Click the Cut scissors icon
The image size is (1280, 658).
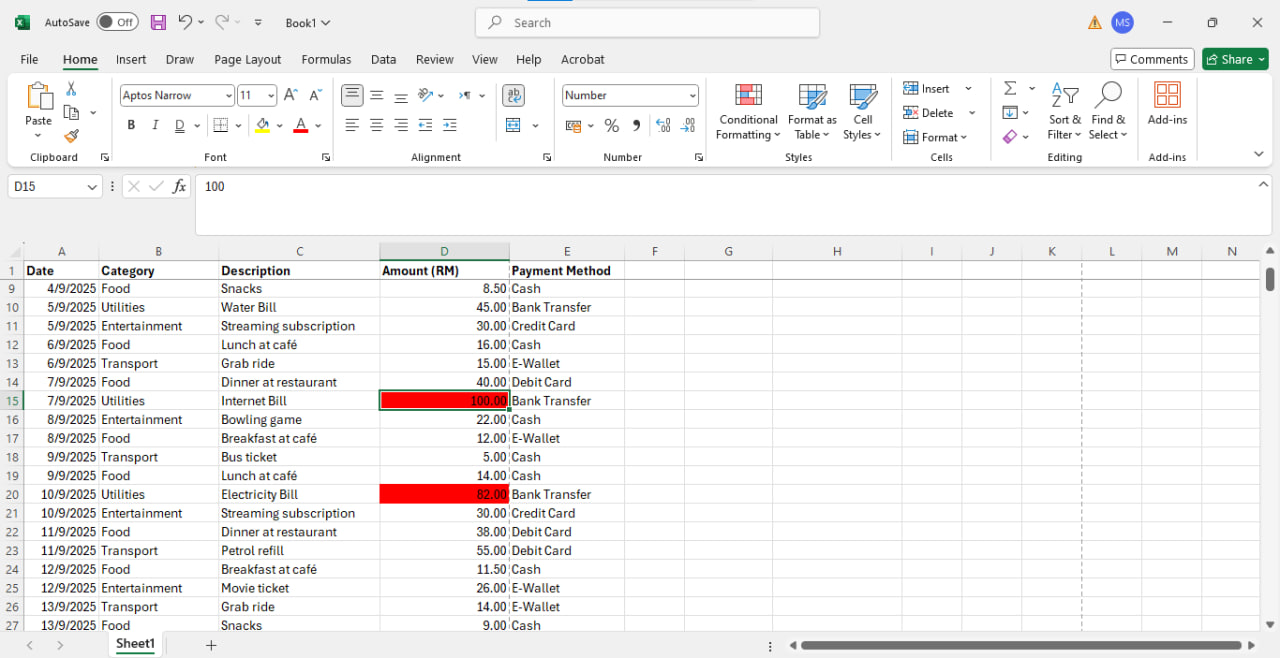tap(71, 89)
